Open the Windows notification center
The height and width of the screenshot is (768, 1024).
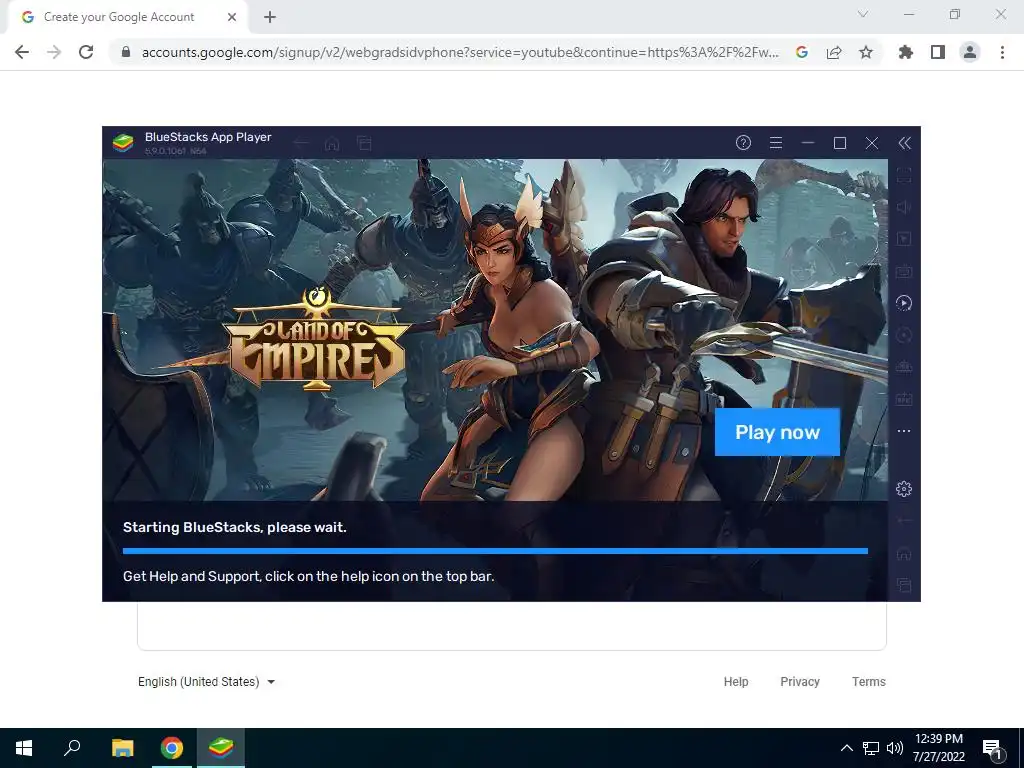tap(993, 749)
